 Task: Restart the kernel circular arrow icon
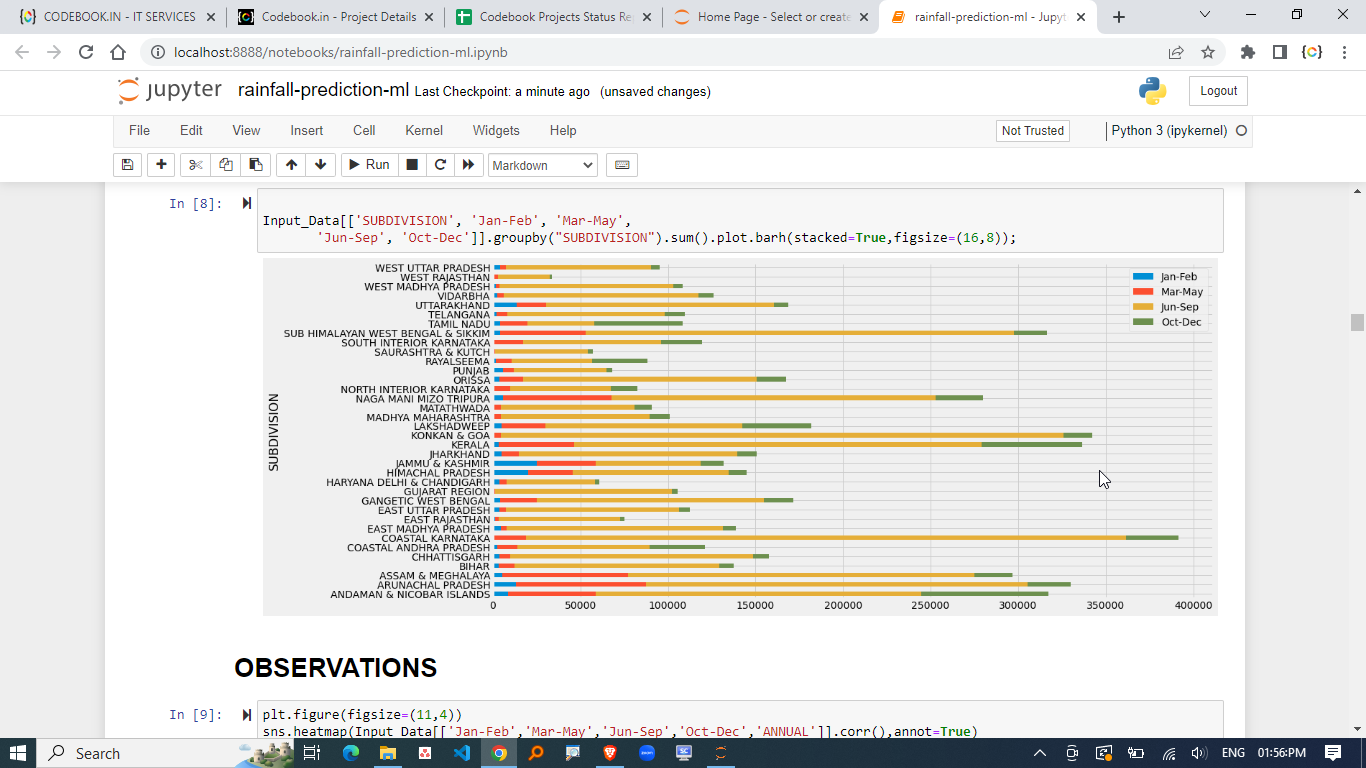click(440, 165)
